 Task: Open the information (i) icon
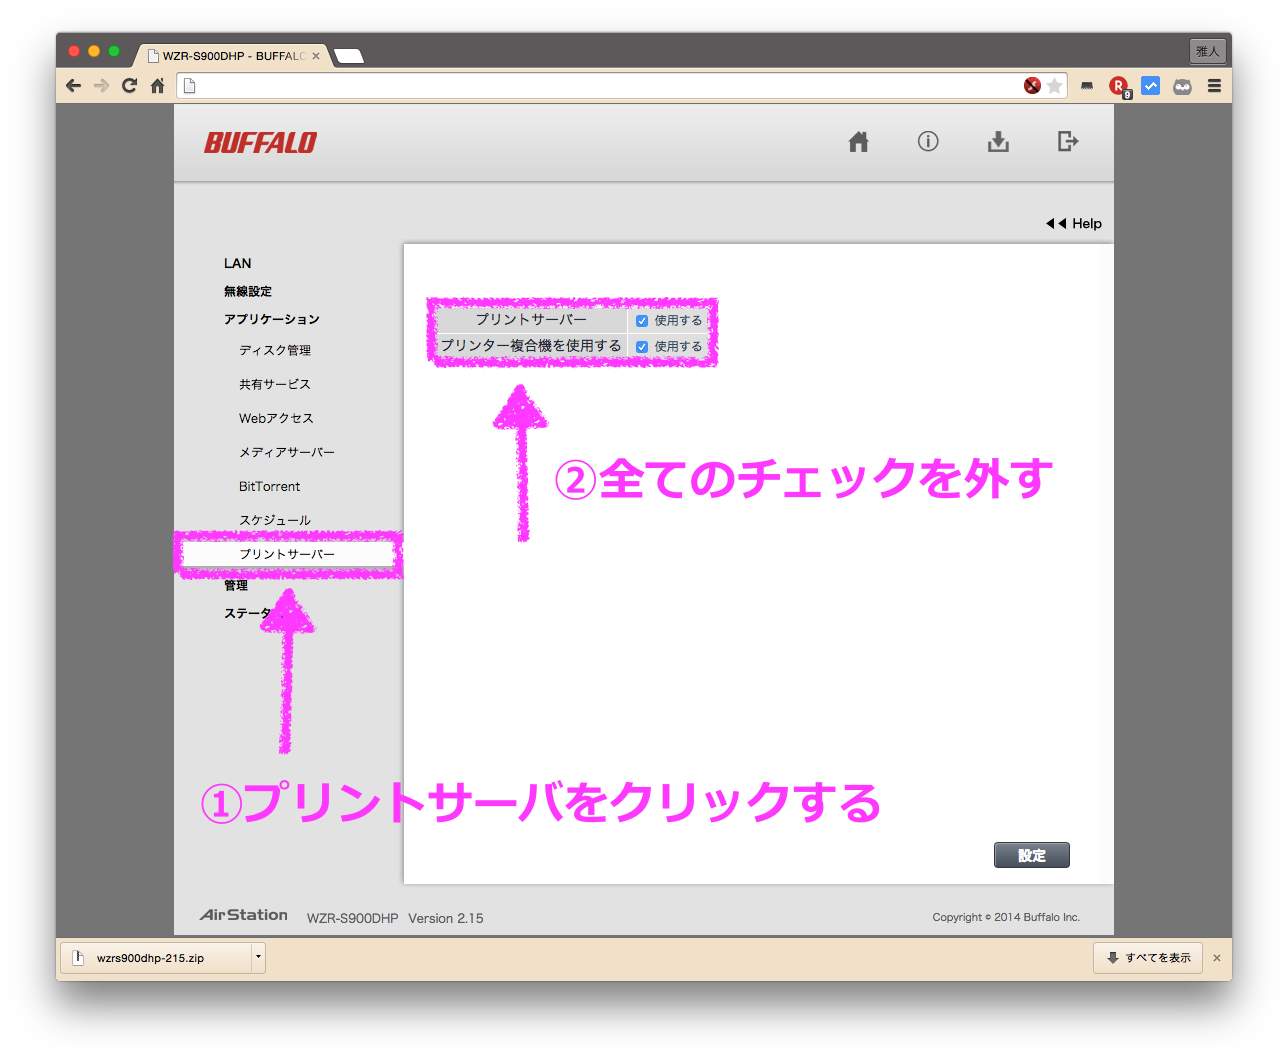928,141
